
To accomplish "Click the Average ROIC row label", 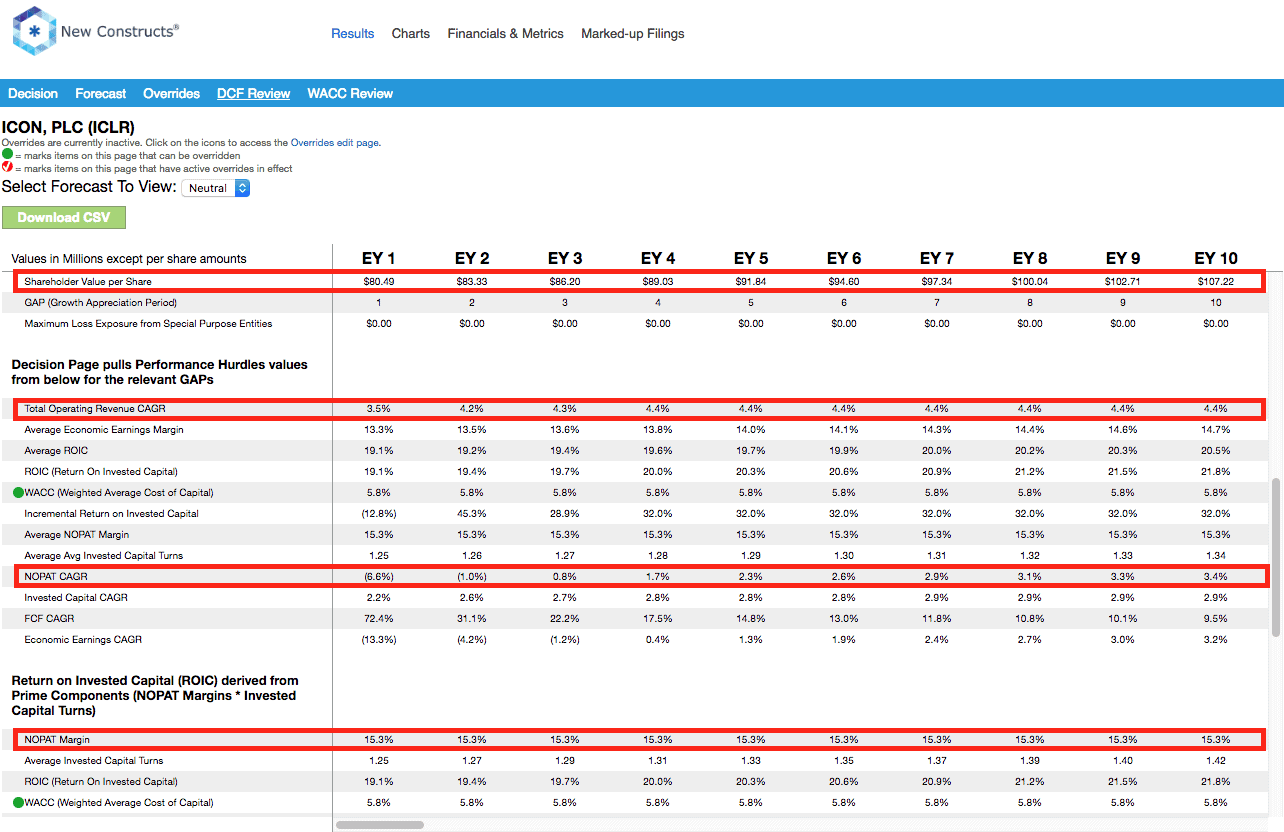I will click(x=56, y=451).
